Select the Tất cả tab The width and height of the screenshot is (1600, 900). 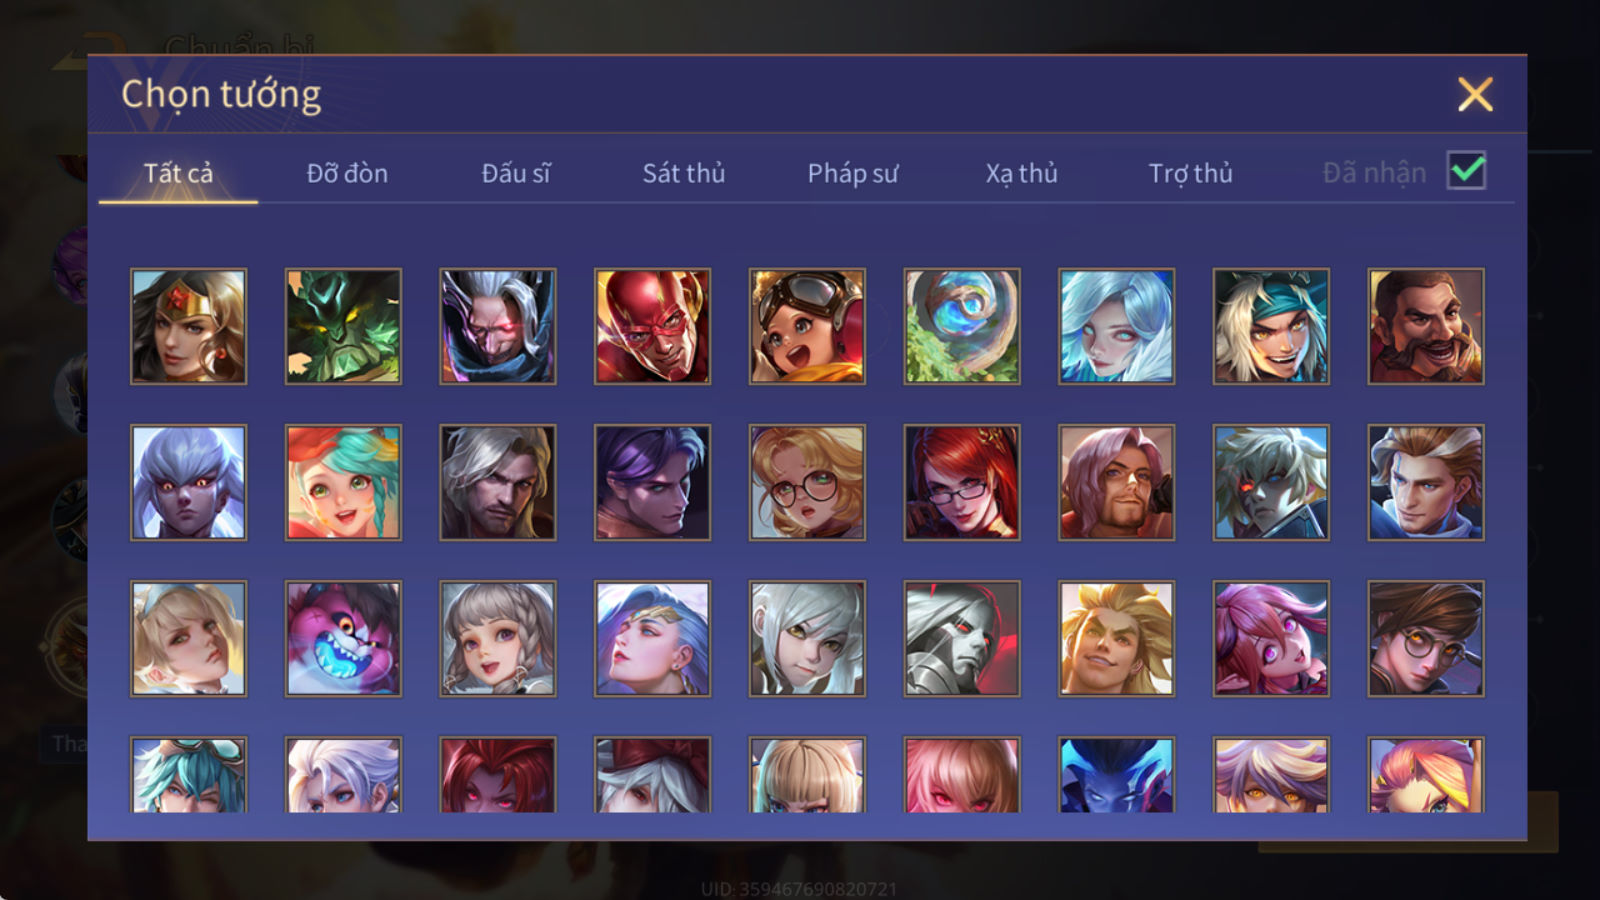tap(178, 173)
